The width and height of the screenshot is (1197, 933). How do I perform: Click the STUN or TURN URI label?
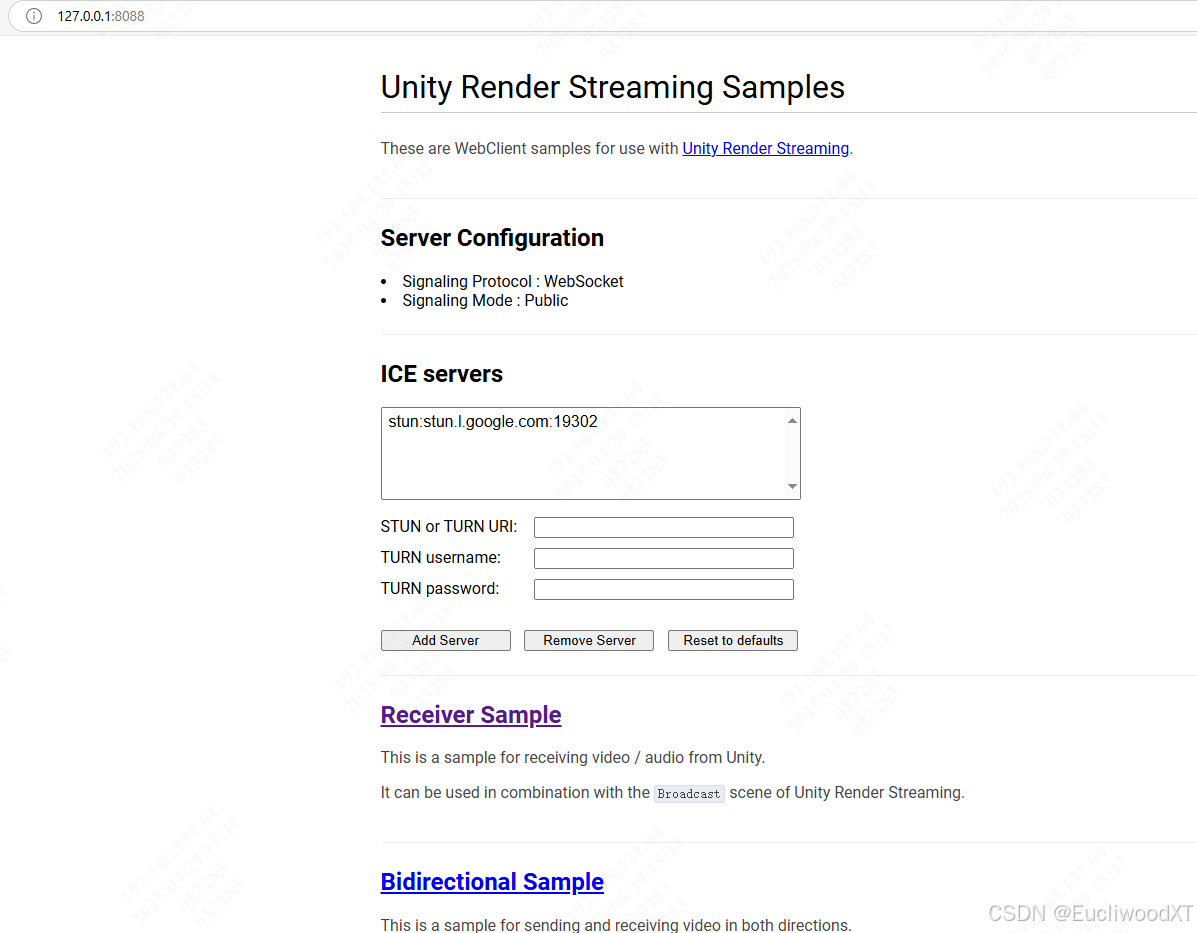(x=449, y=527)
